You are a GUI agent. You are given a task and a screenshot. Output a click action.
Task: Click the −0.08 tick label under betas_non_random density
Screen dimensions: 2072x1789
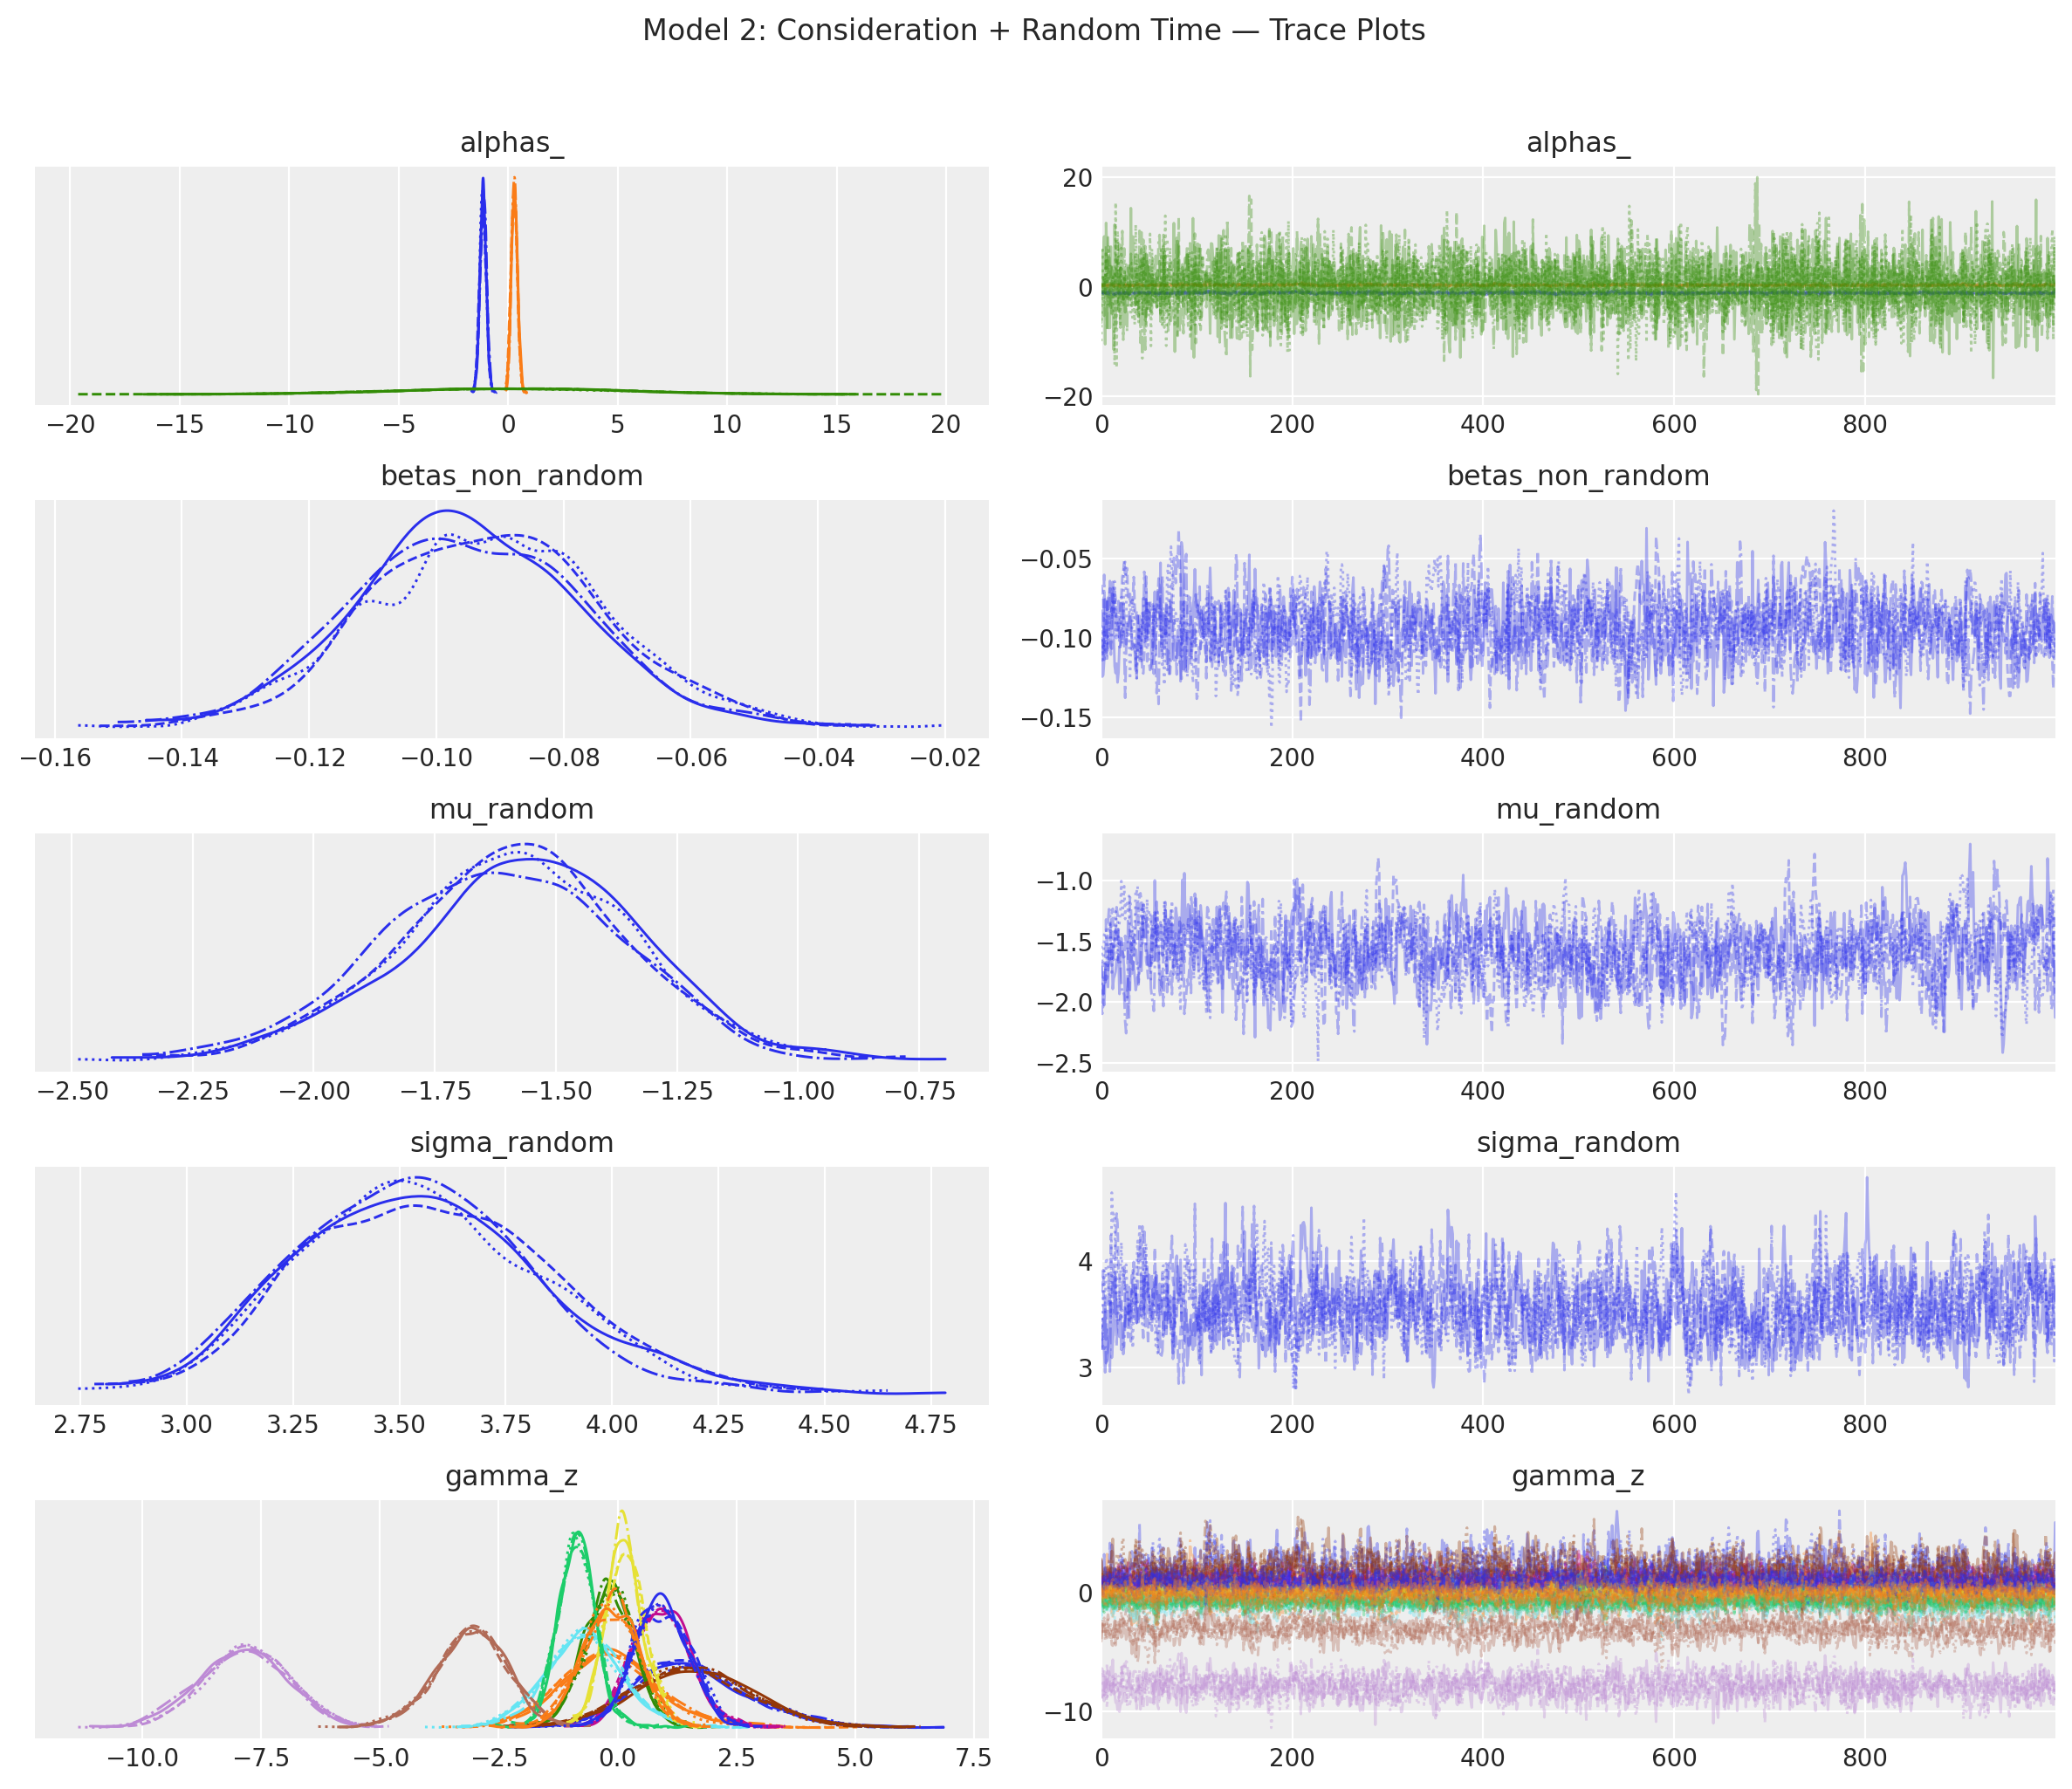tap(563, 758)
